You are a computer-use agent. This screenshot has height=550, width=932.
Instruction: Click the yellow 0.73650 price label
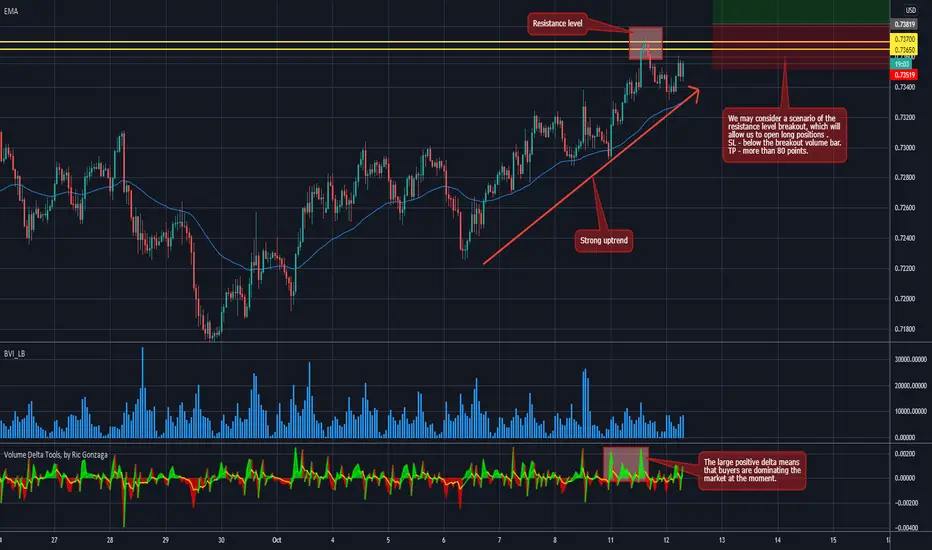[x=904, y=49]
